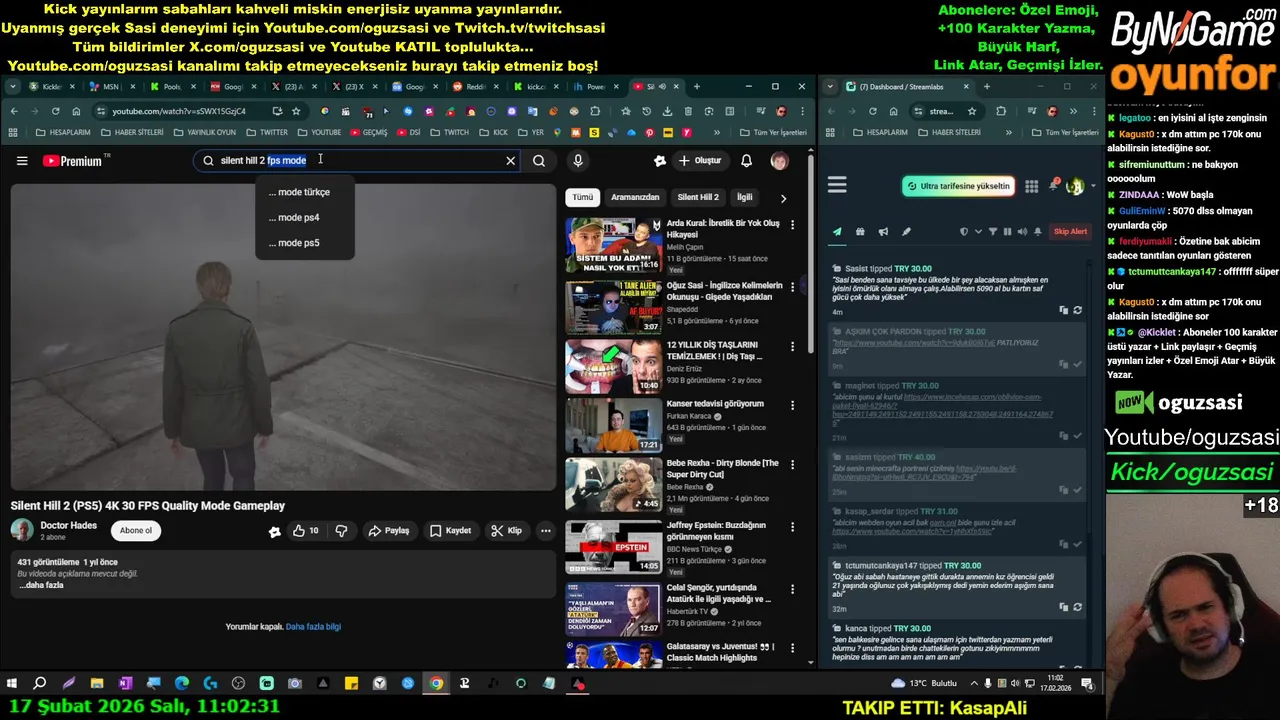The width and height of the screenshot is (1280, 720).
Task: Switch to the MSN browser tab
Action: (x=105, y=87)
